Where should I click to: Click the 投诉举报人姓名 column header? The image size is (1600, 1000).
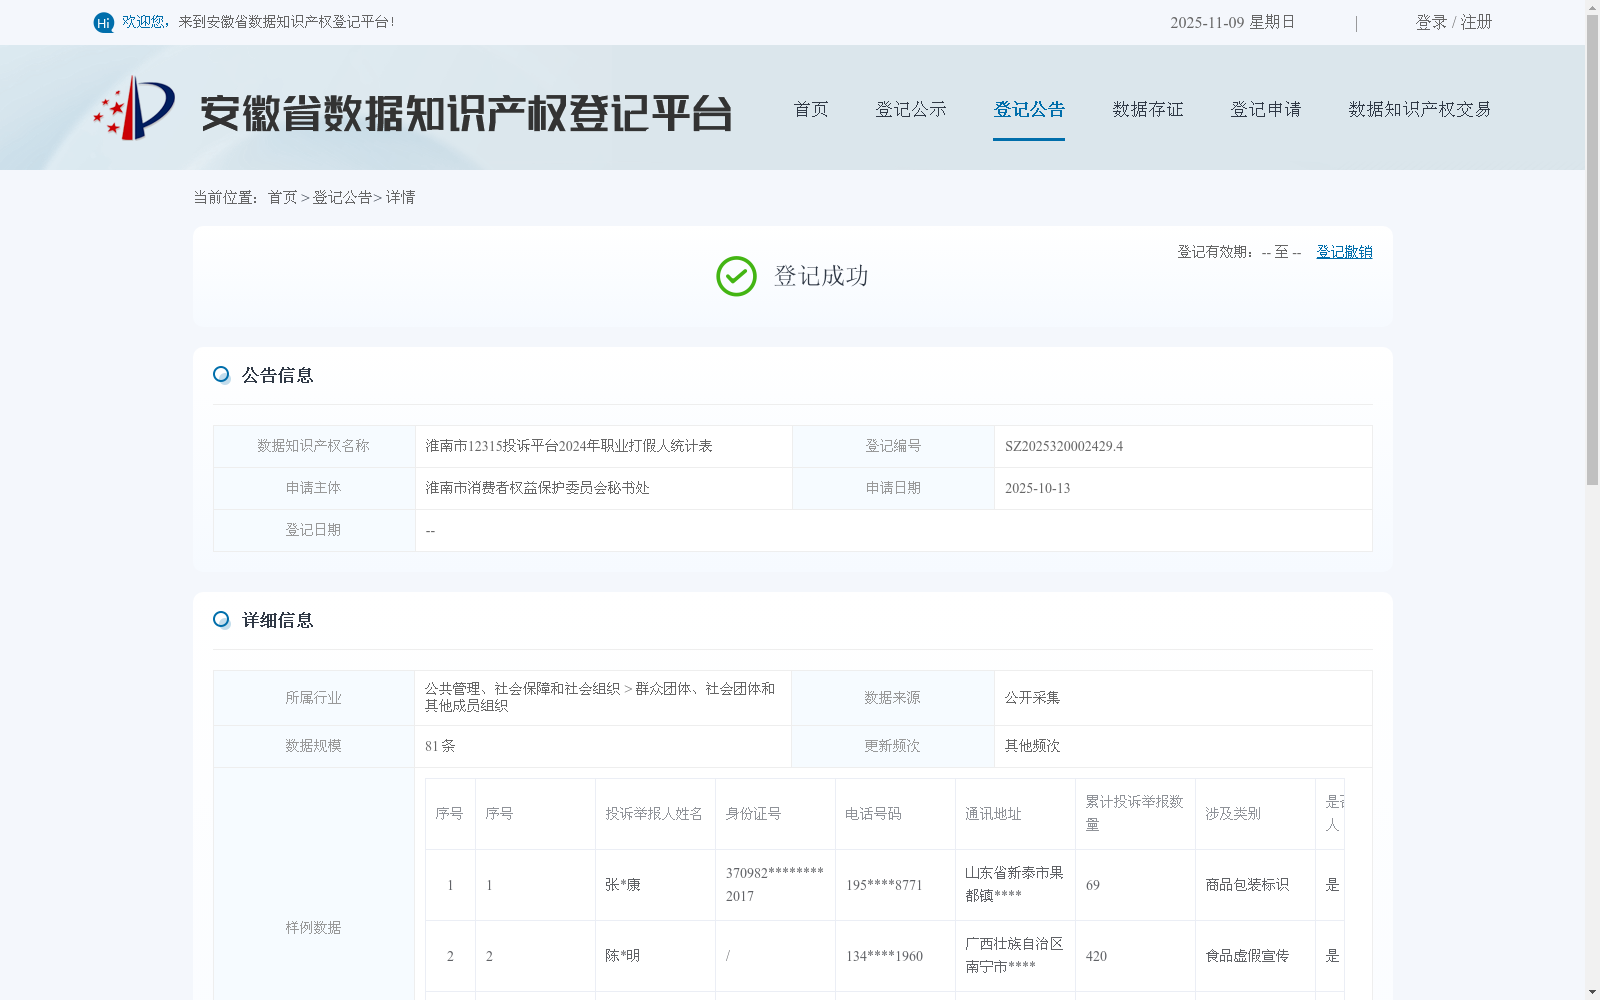click(654, 814)
